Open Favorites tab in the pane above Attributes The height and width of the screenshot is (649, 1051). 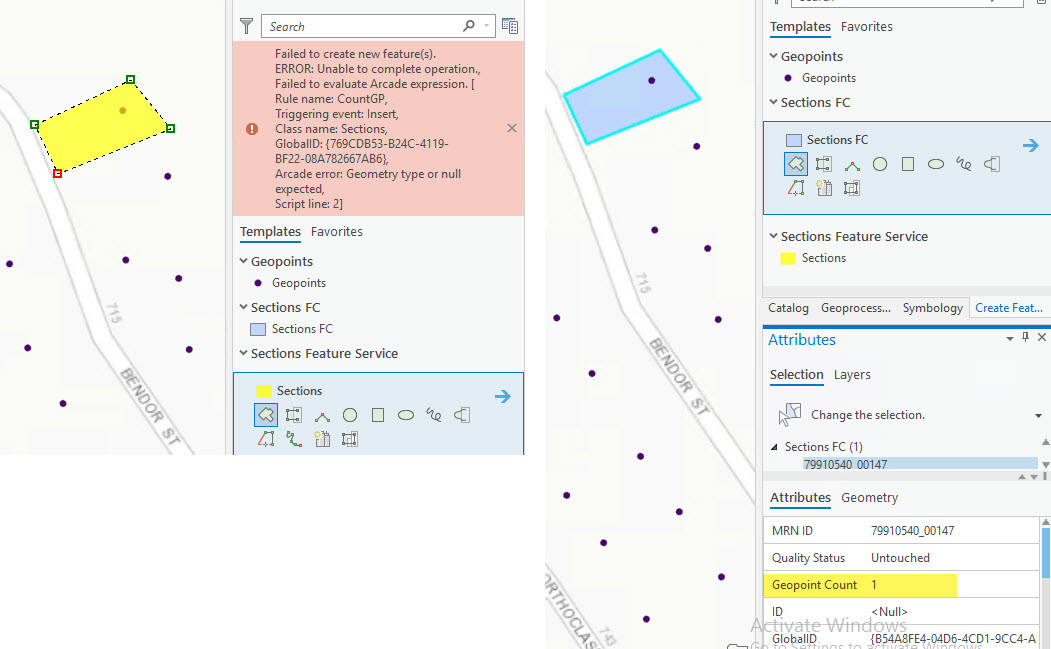click(867, 27)
